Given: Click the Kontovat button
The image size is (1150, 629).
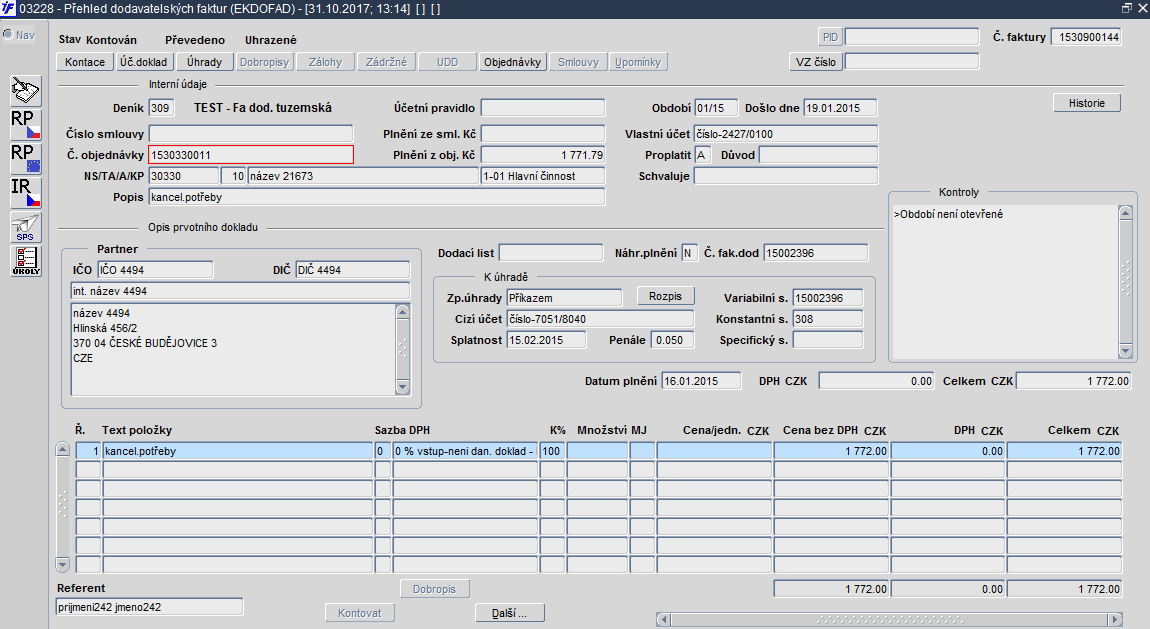Looking at the screenshot, I should 359,613.
